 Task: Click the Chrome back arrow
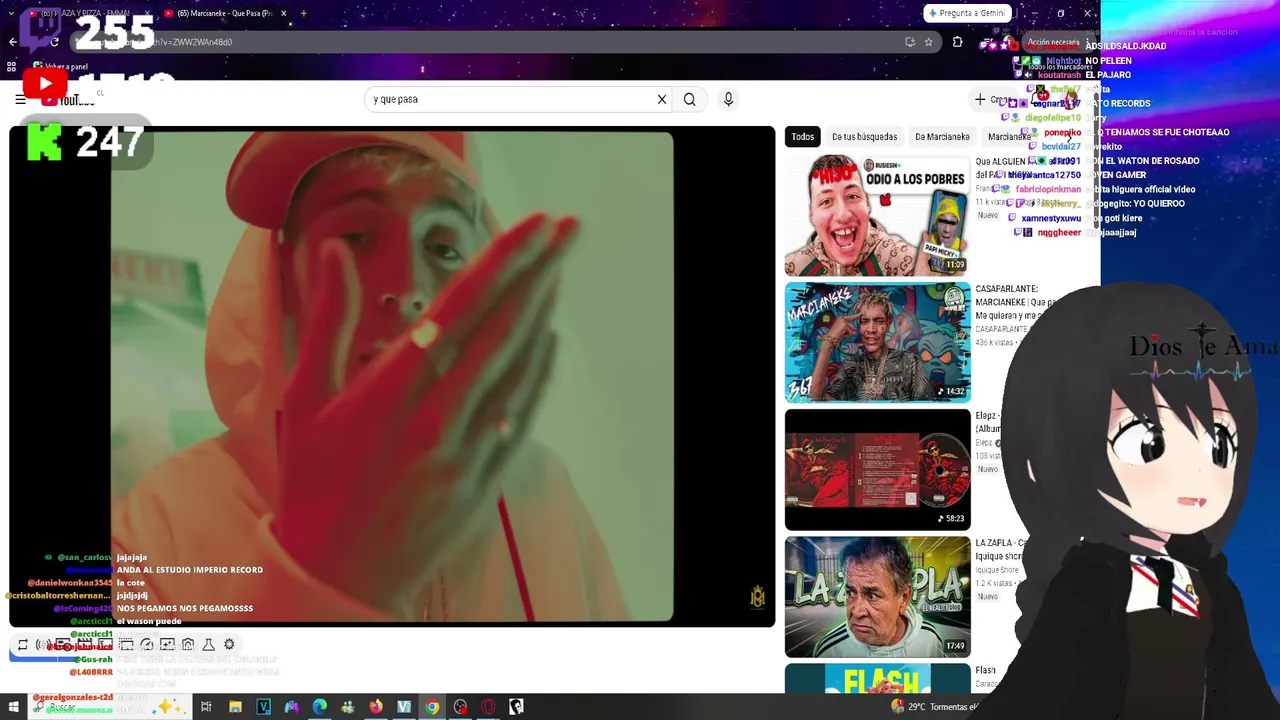[13, 42]
